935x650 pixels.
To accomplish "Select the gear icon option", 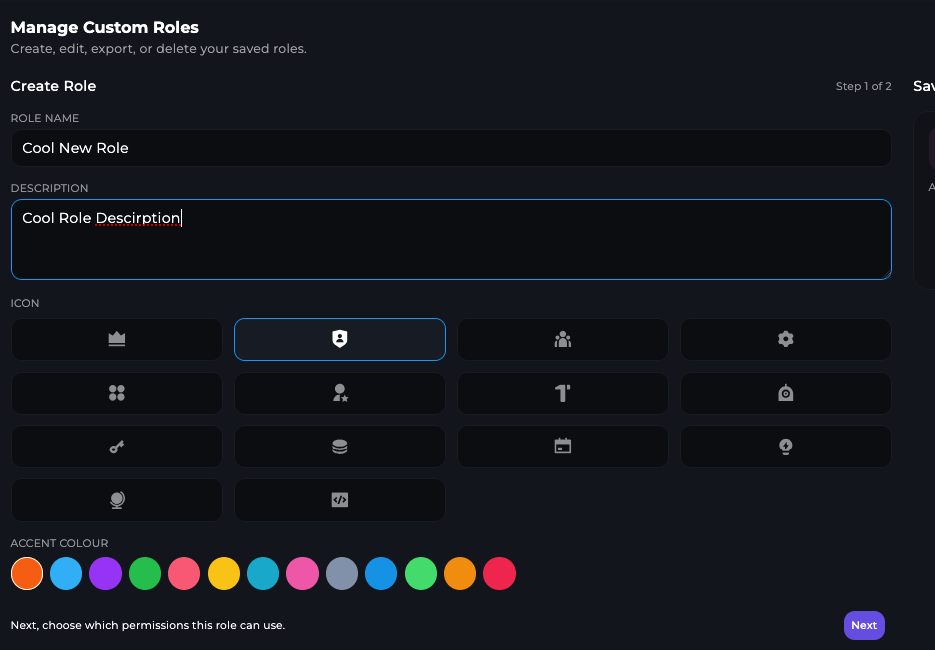I will (785, 339).
